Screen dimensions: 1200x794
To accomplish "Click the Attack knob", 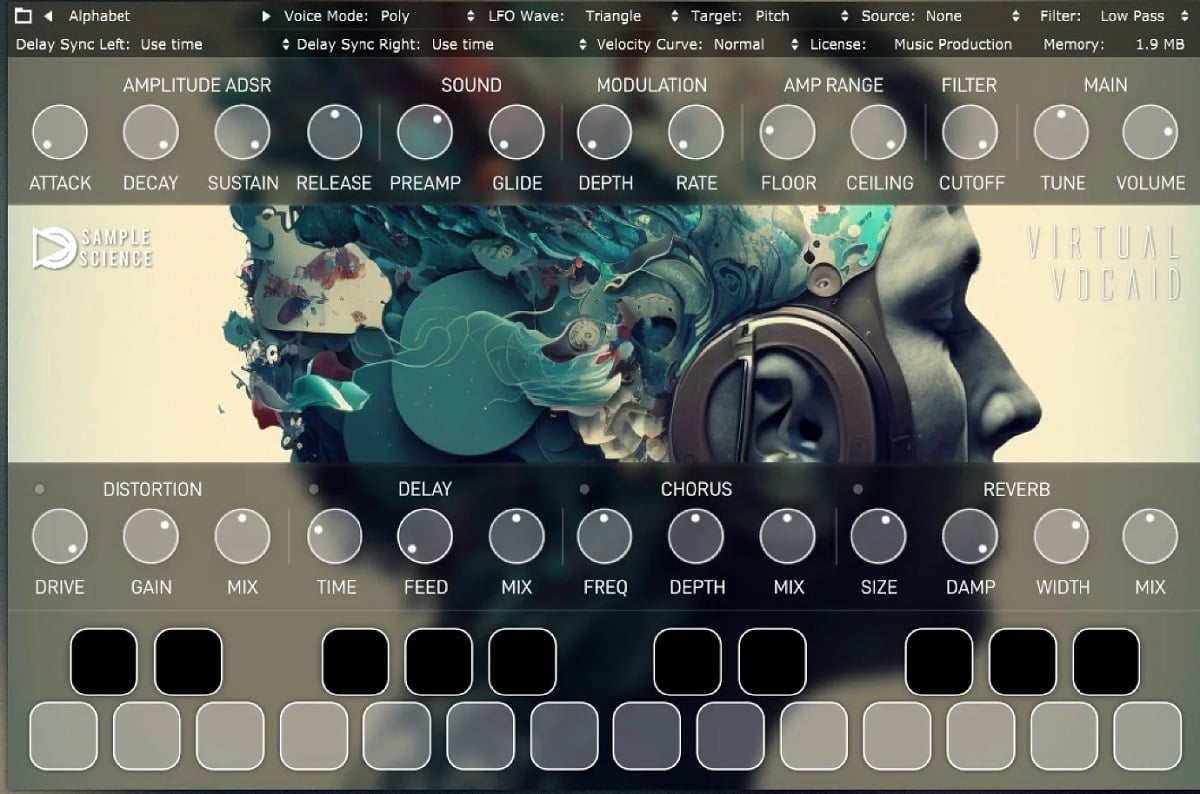I will (60, 132).
